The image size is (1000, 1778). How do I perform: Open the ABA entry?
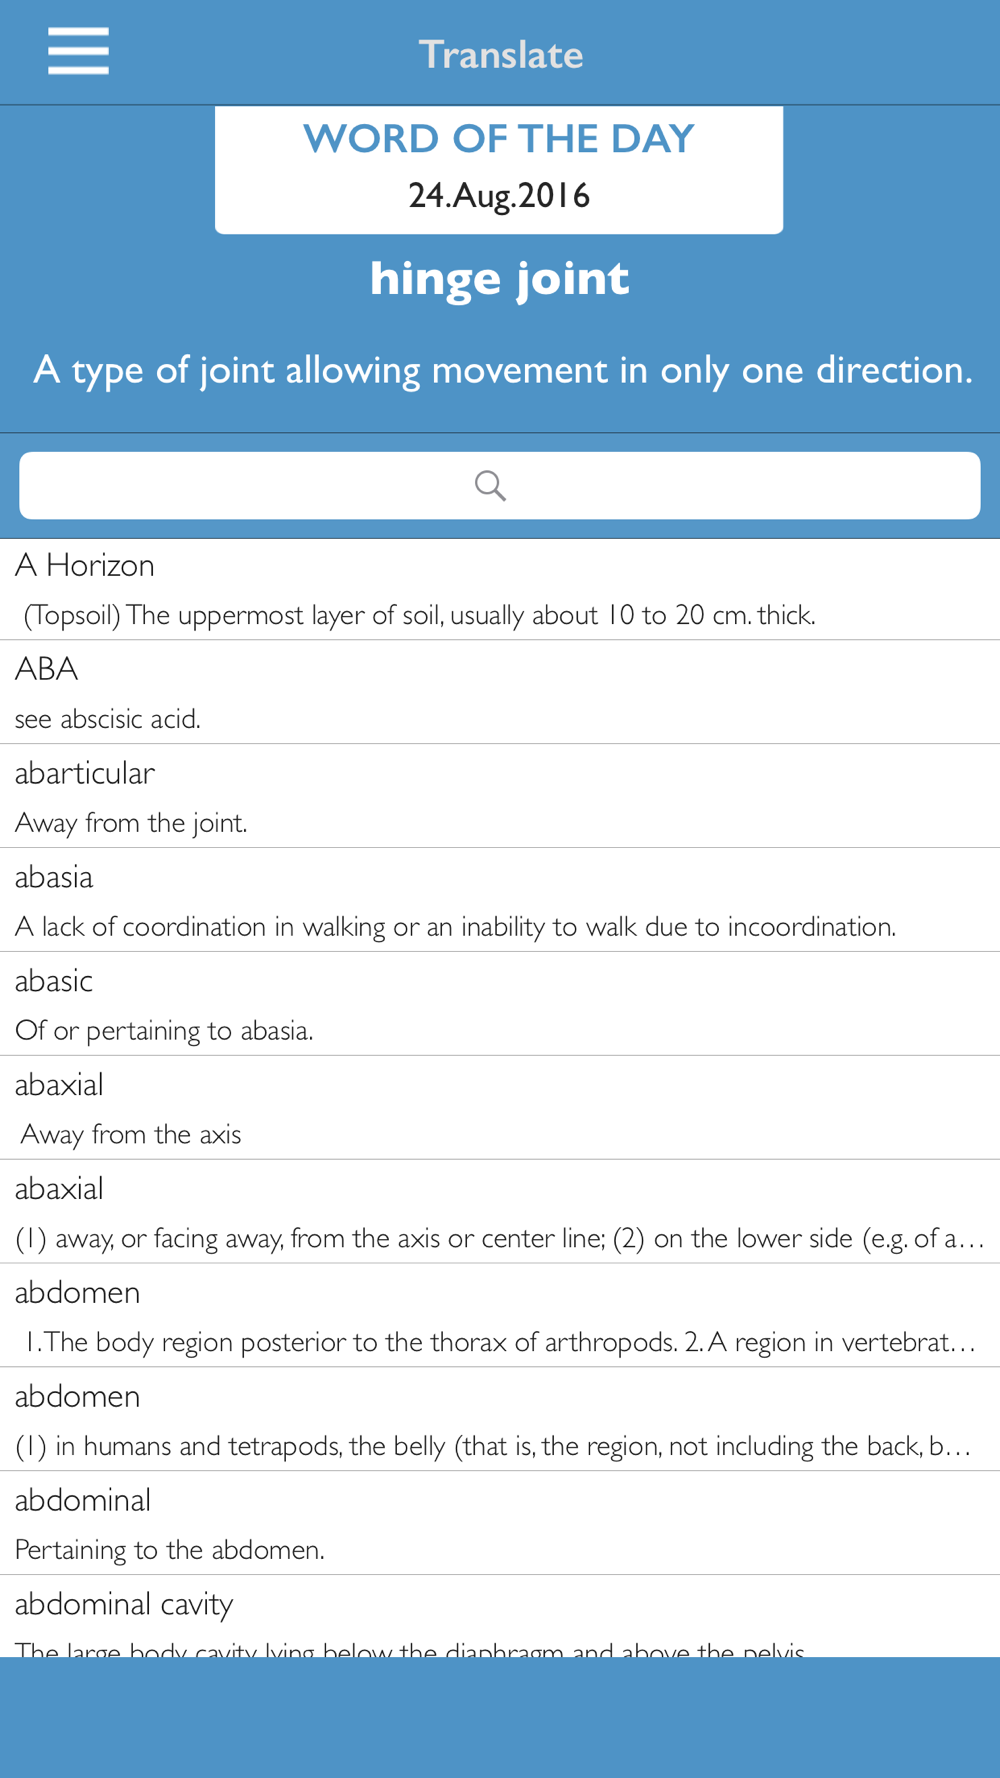point(500,692)
